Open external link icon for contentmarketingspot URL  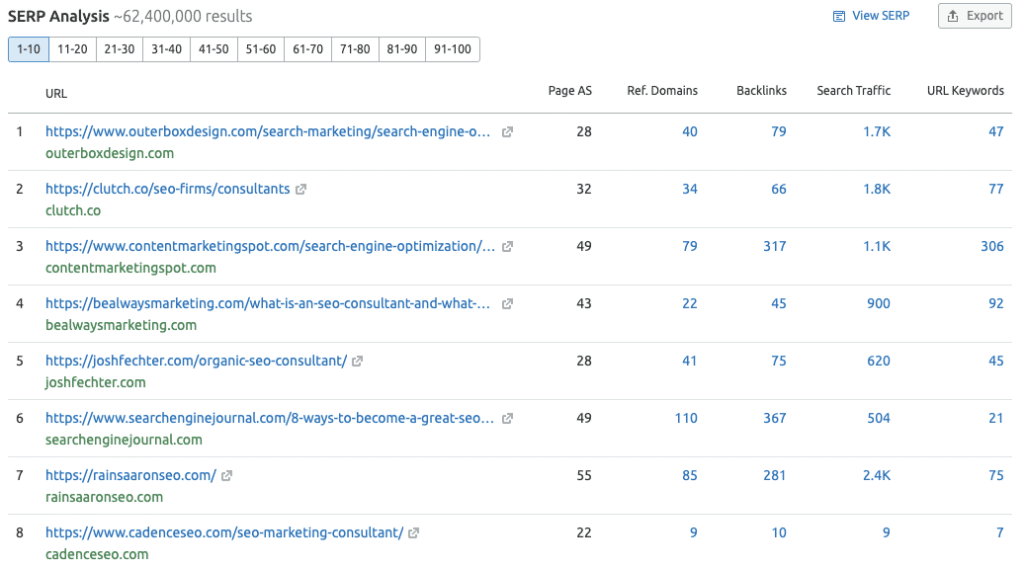pos(507,247)
